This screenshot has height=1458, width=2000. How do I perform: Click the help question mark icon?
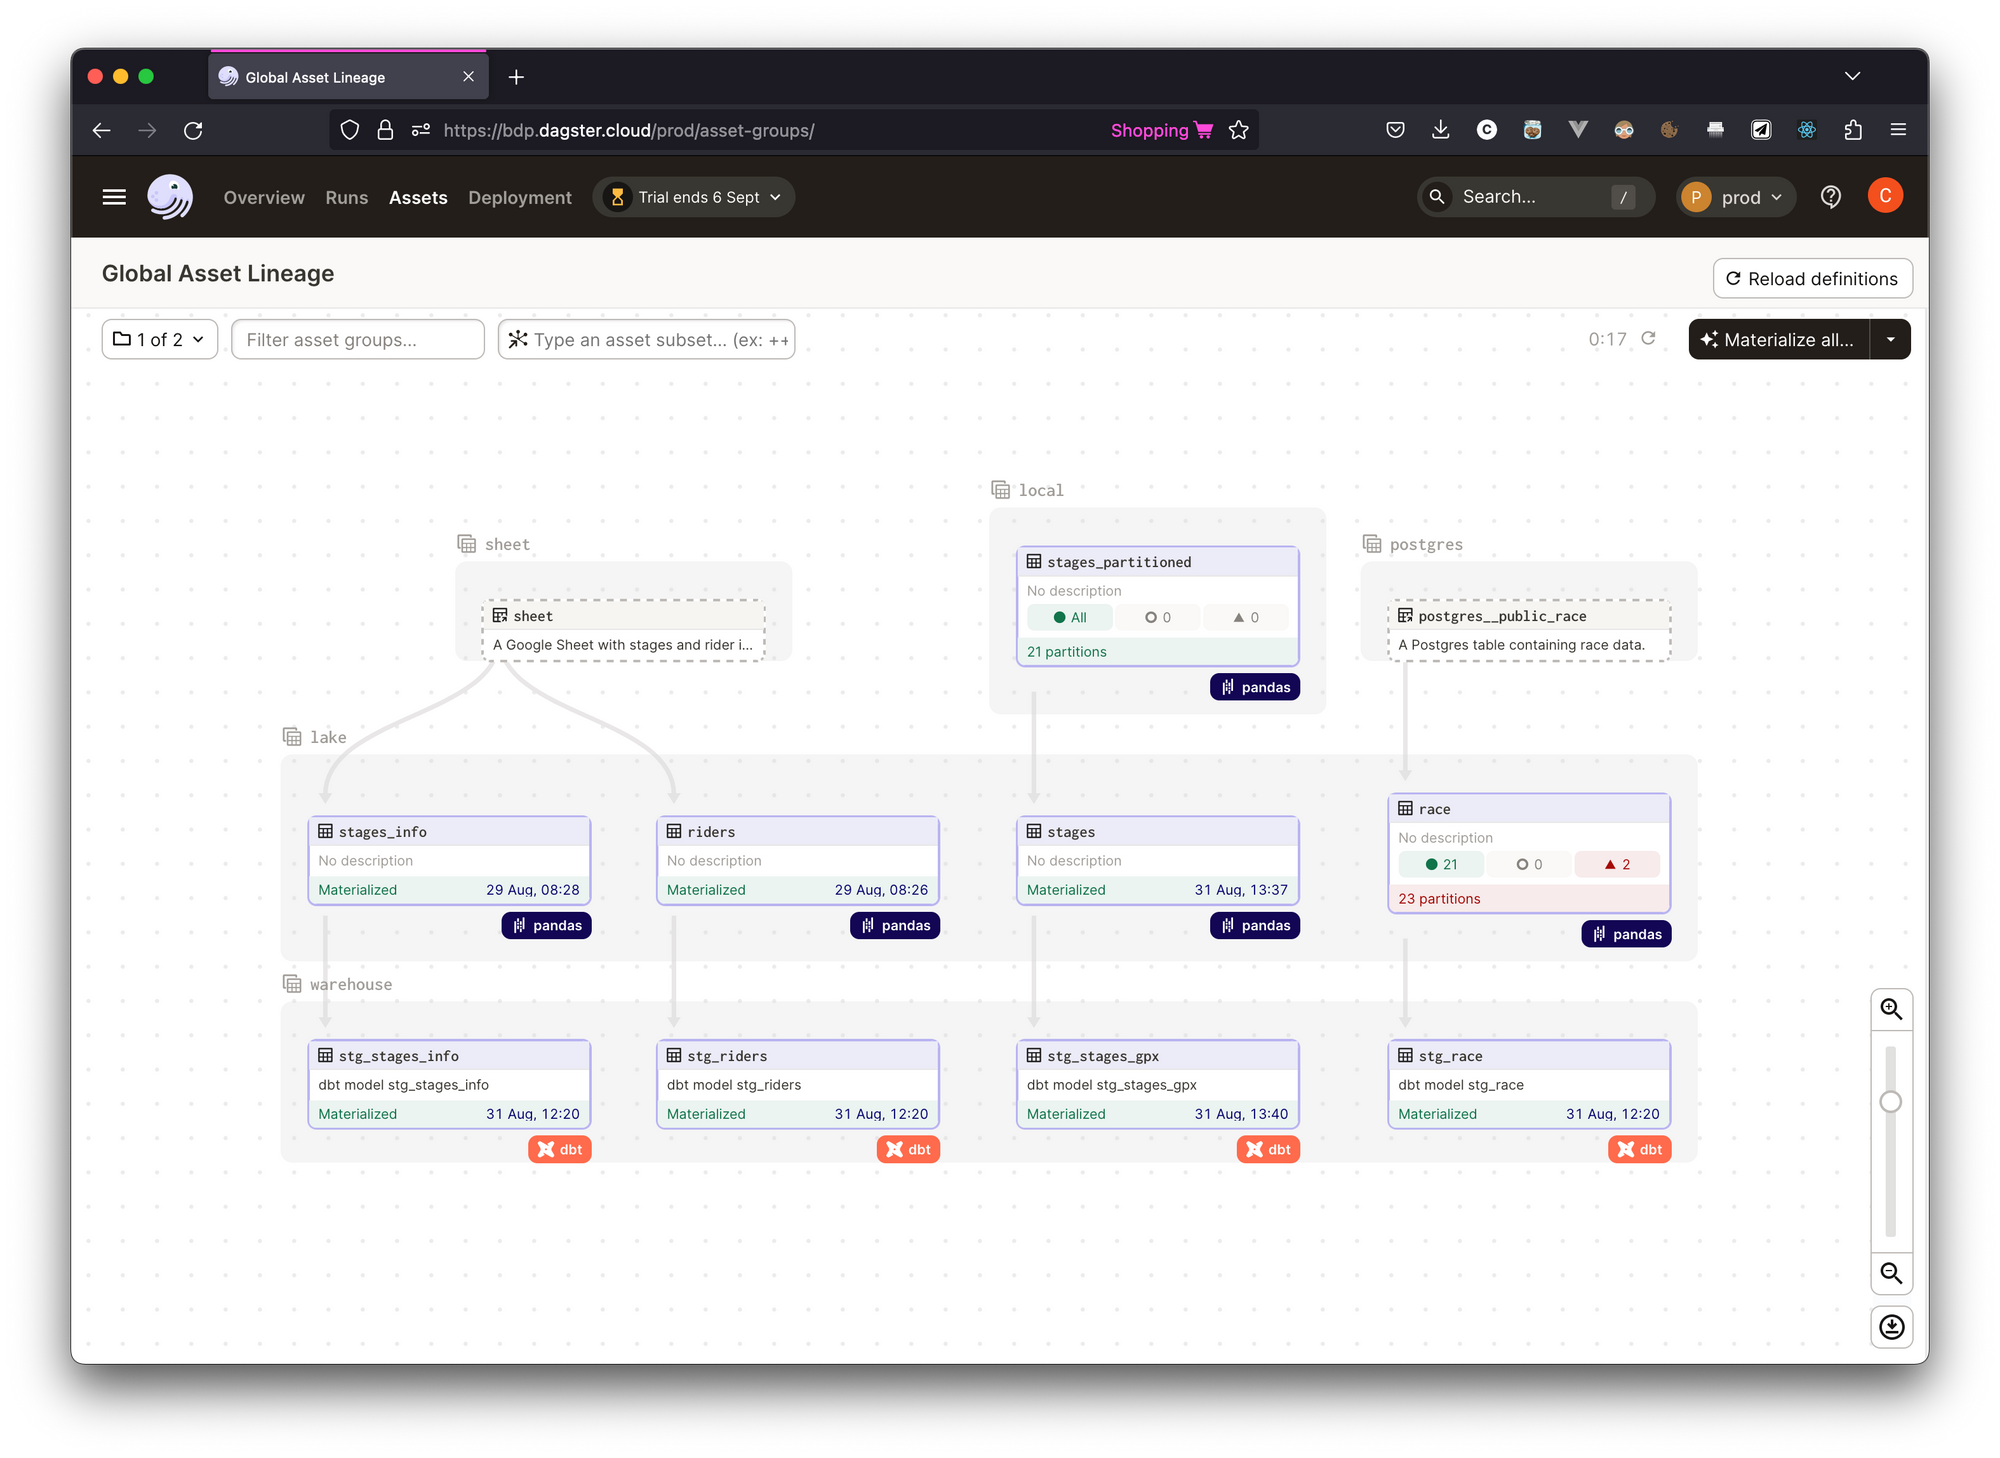point(1831,197)
